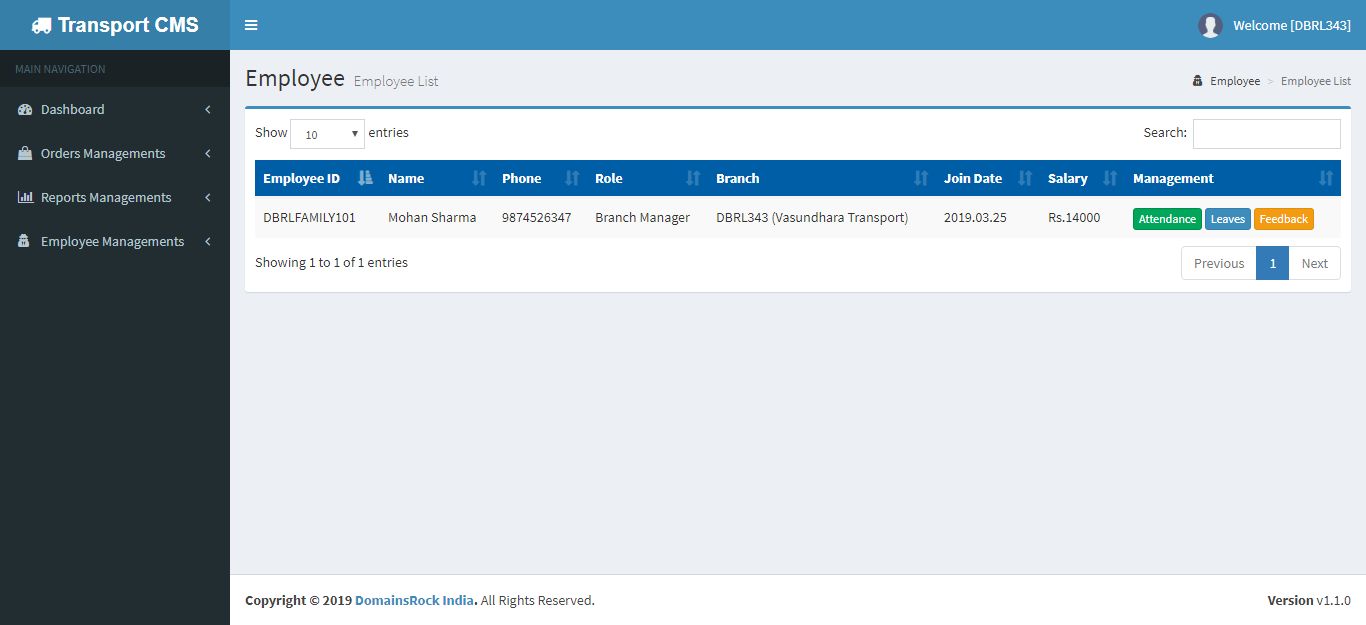Image resolution: width=1366 pixels, height=625 pixels.
Task: Sort by Management column icon
Action: 1326,178
